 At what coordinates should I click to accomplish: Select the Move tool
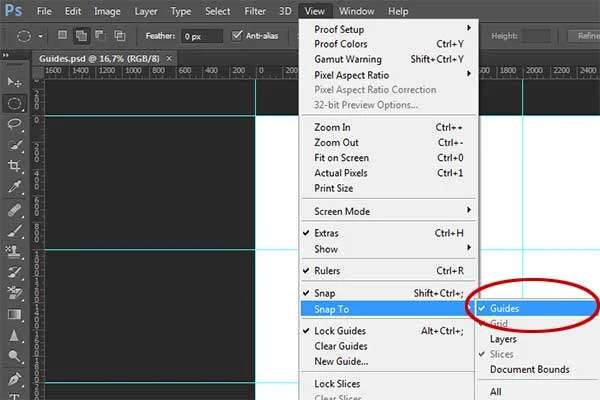click(x=15, y=82)
